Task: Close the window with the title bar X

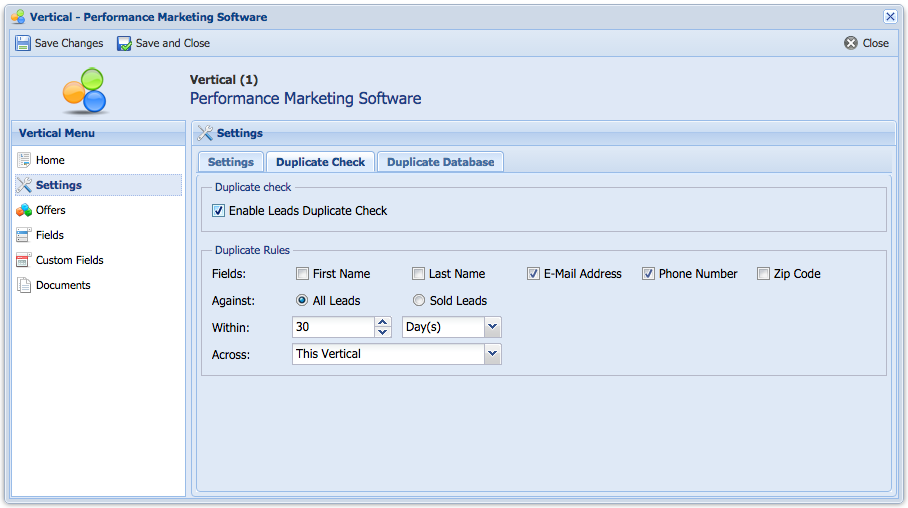Action: coord(890,17)
